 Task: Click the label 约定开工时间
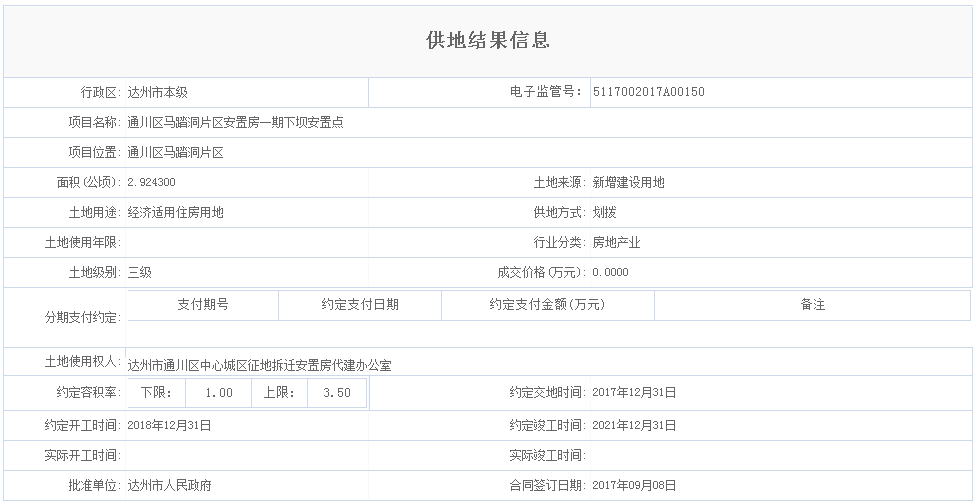point(83,425)
